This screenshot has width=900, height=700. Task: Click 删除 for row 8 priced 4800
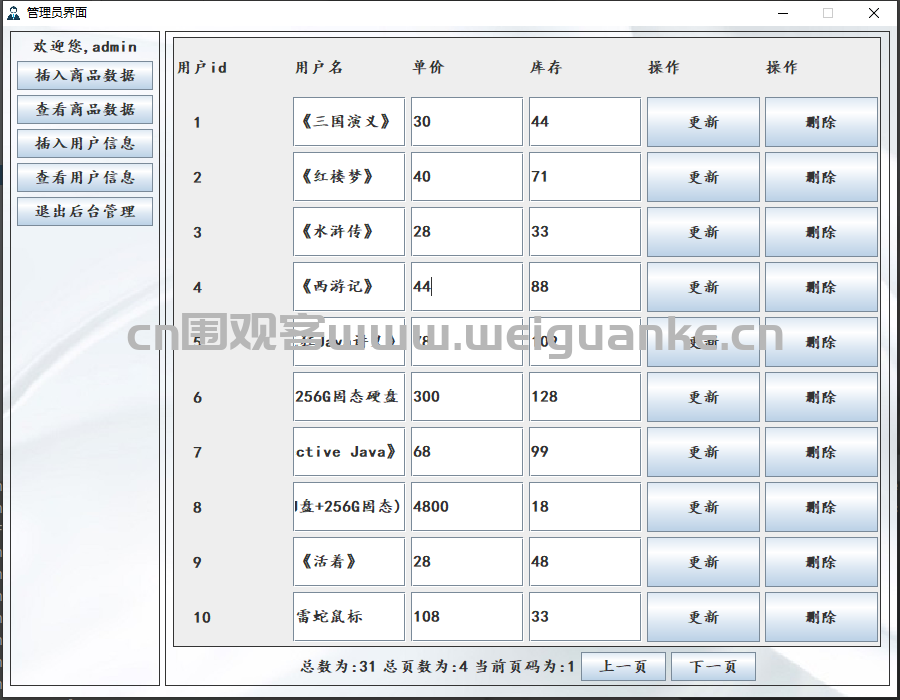point(821,507)
